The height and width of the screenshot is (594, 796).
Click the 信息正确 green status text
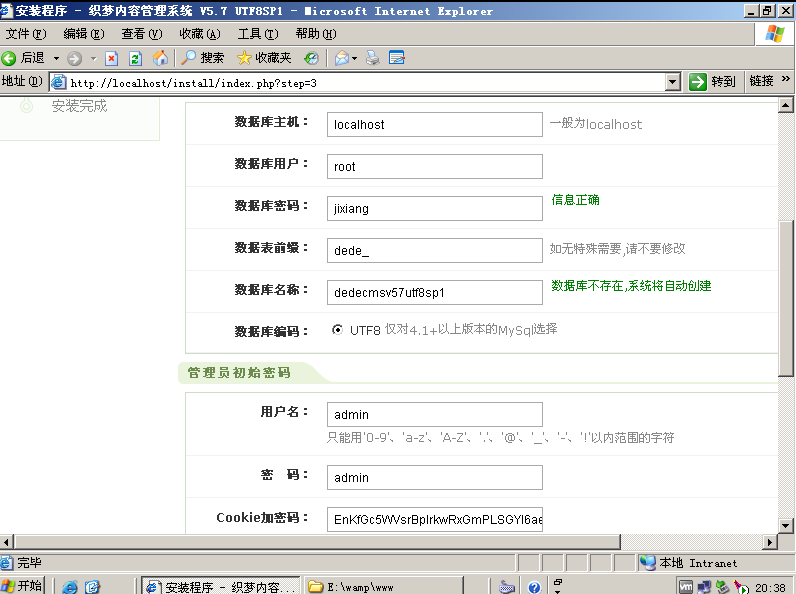pos(575,200)
